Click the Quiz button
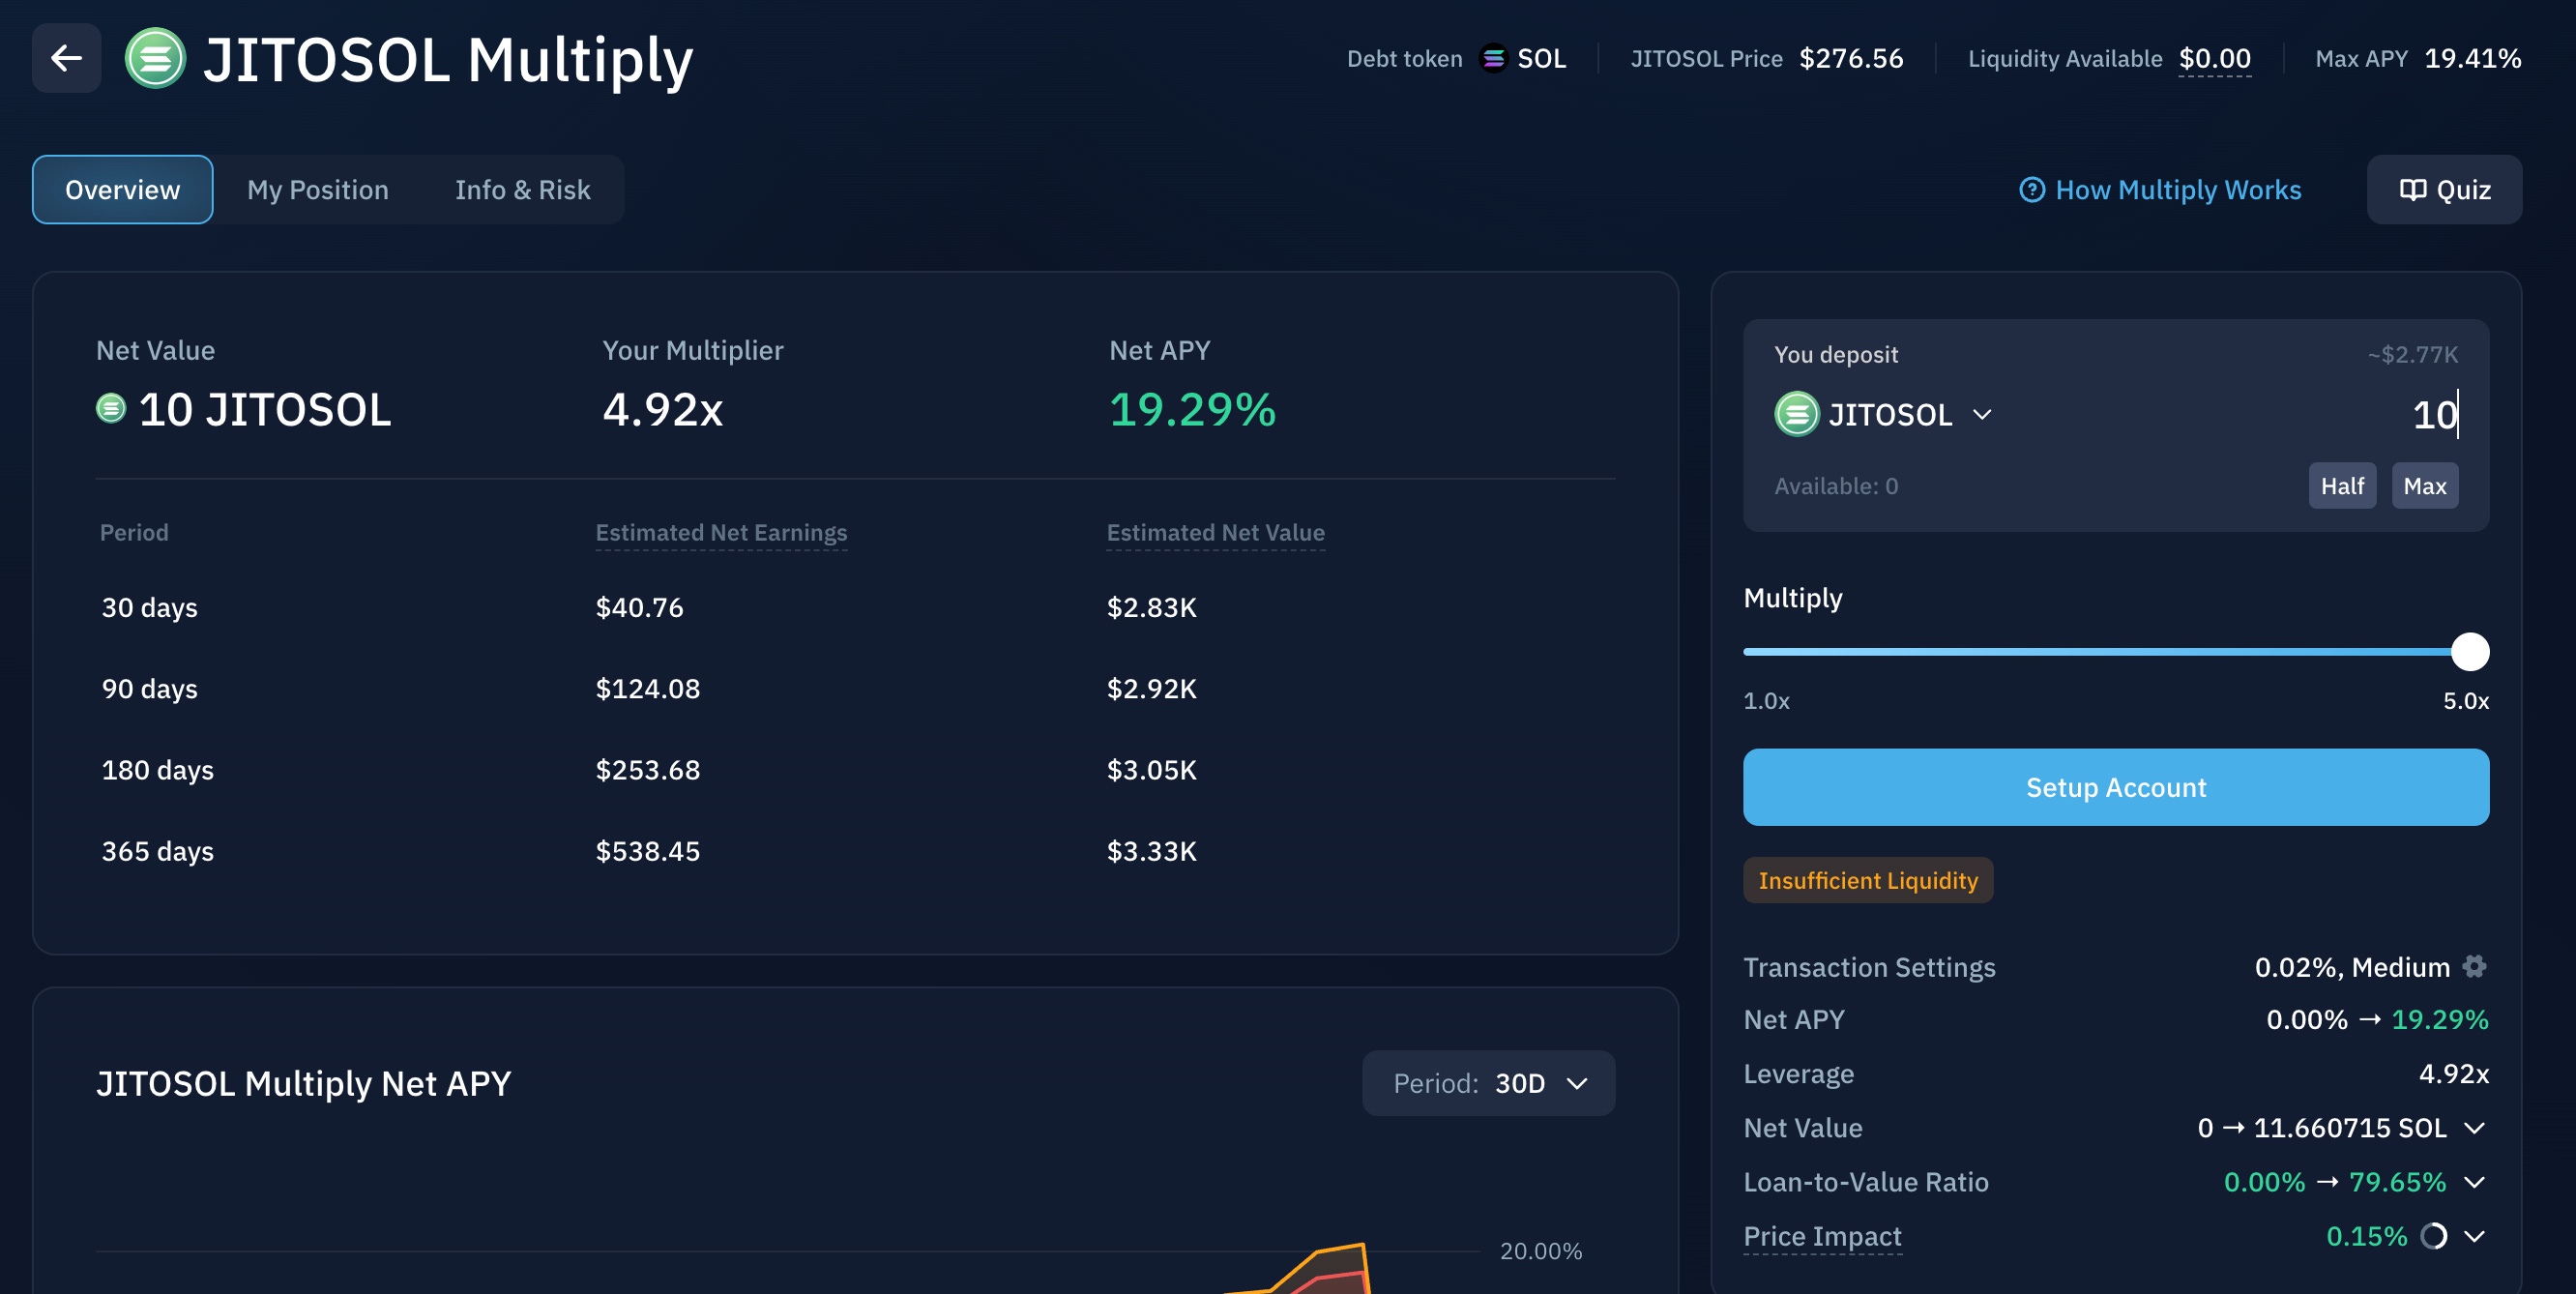This screenshot has width=2576, height=1294. pyautogui.click(x=2444, y=189)
